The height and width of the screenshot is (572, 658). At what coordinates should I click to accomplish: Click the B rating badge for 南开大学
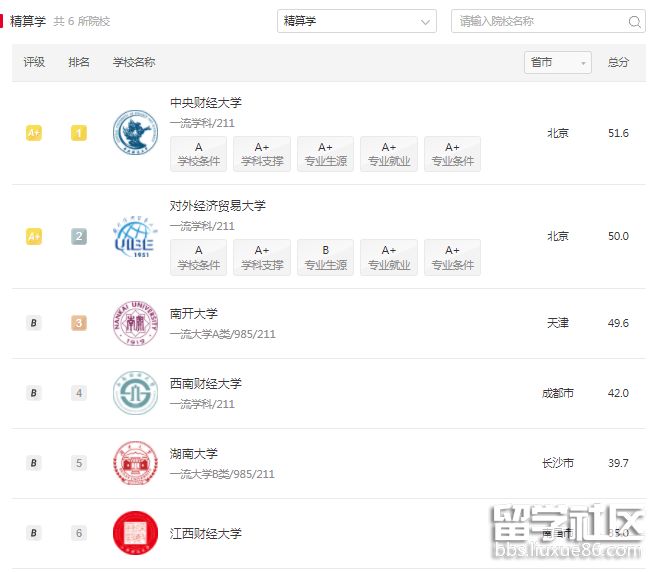[x=34, y=323]
